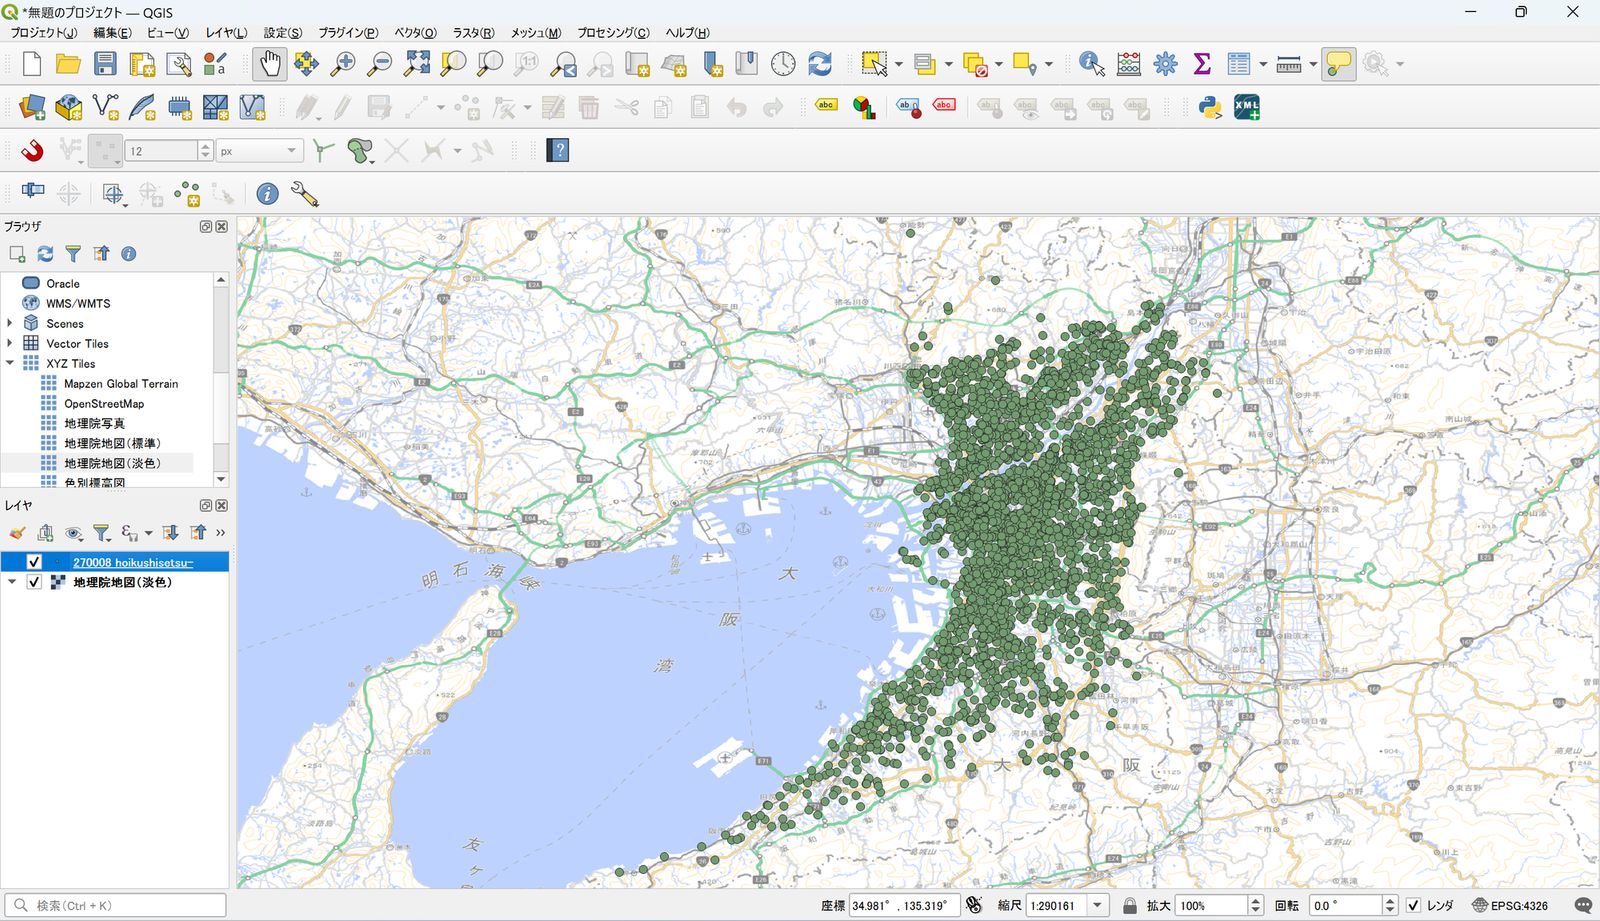Image resolution: width=1600 pixels, height=921 pixels.
Task: Toggle the snapping magnet icon
Action: pyautogui.click(x=32, y=151)
